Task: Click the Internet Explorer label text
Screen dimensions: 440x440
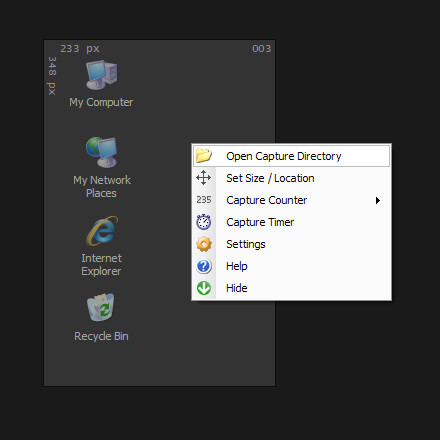Action: click(x=101, y=265)
